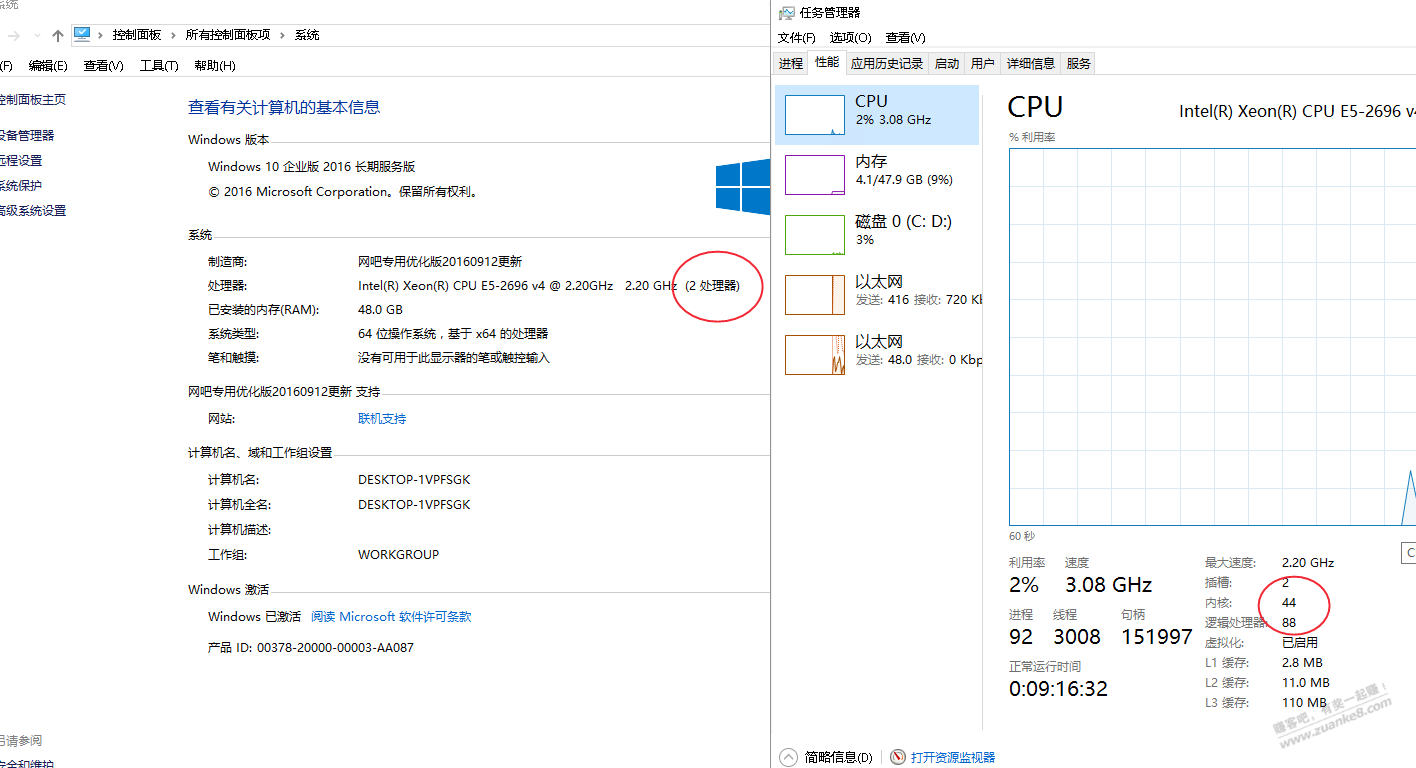Open 控制面板主页 sidebar link
The image size is (1416, 768).
pos(32,100)
